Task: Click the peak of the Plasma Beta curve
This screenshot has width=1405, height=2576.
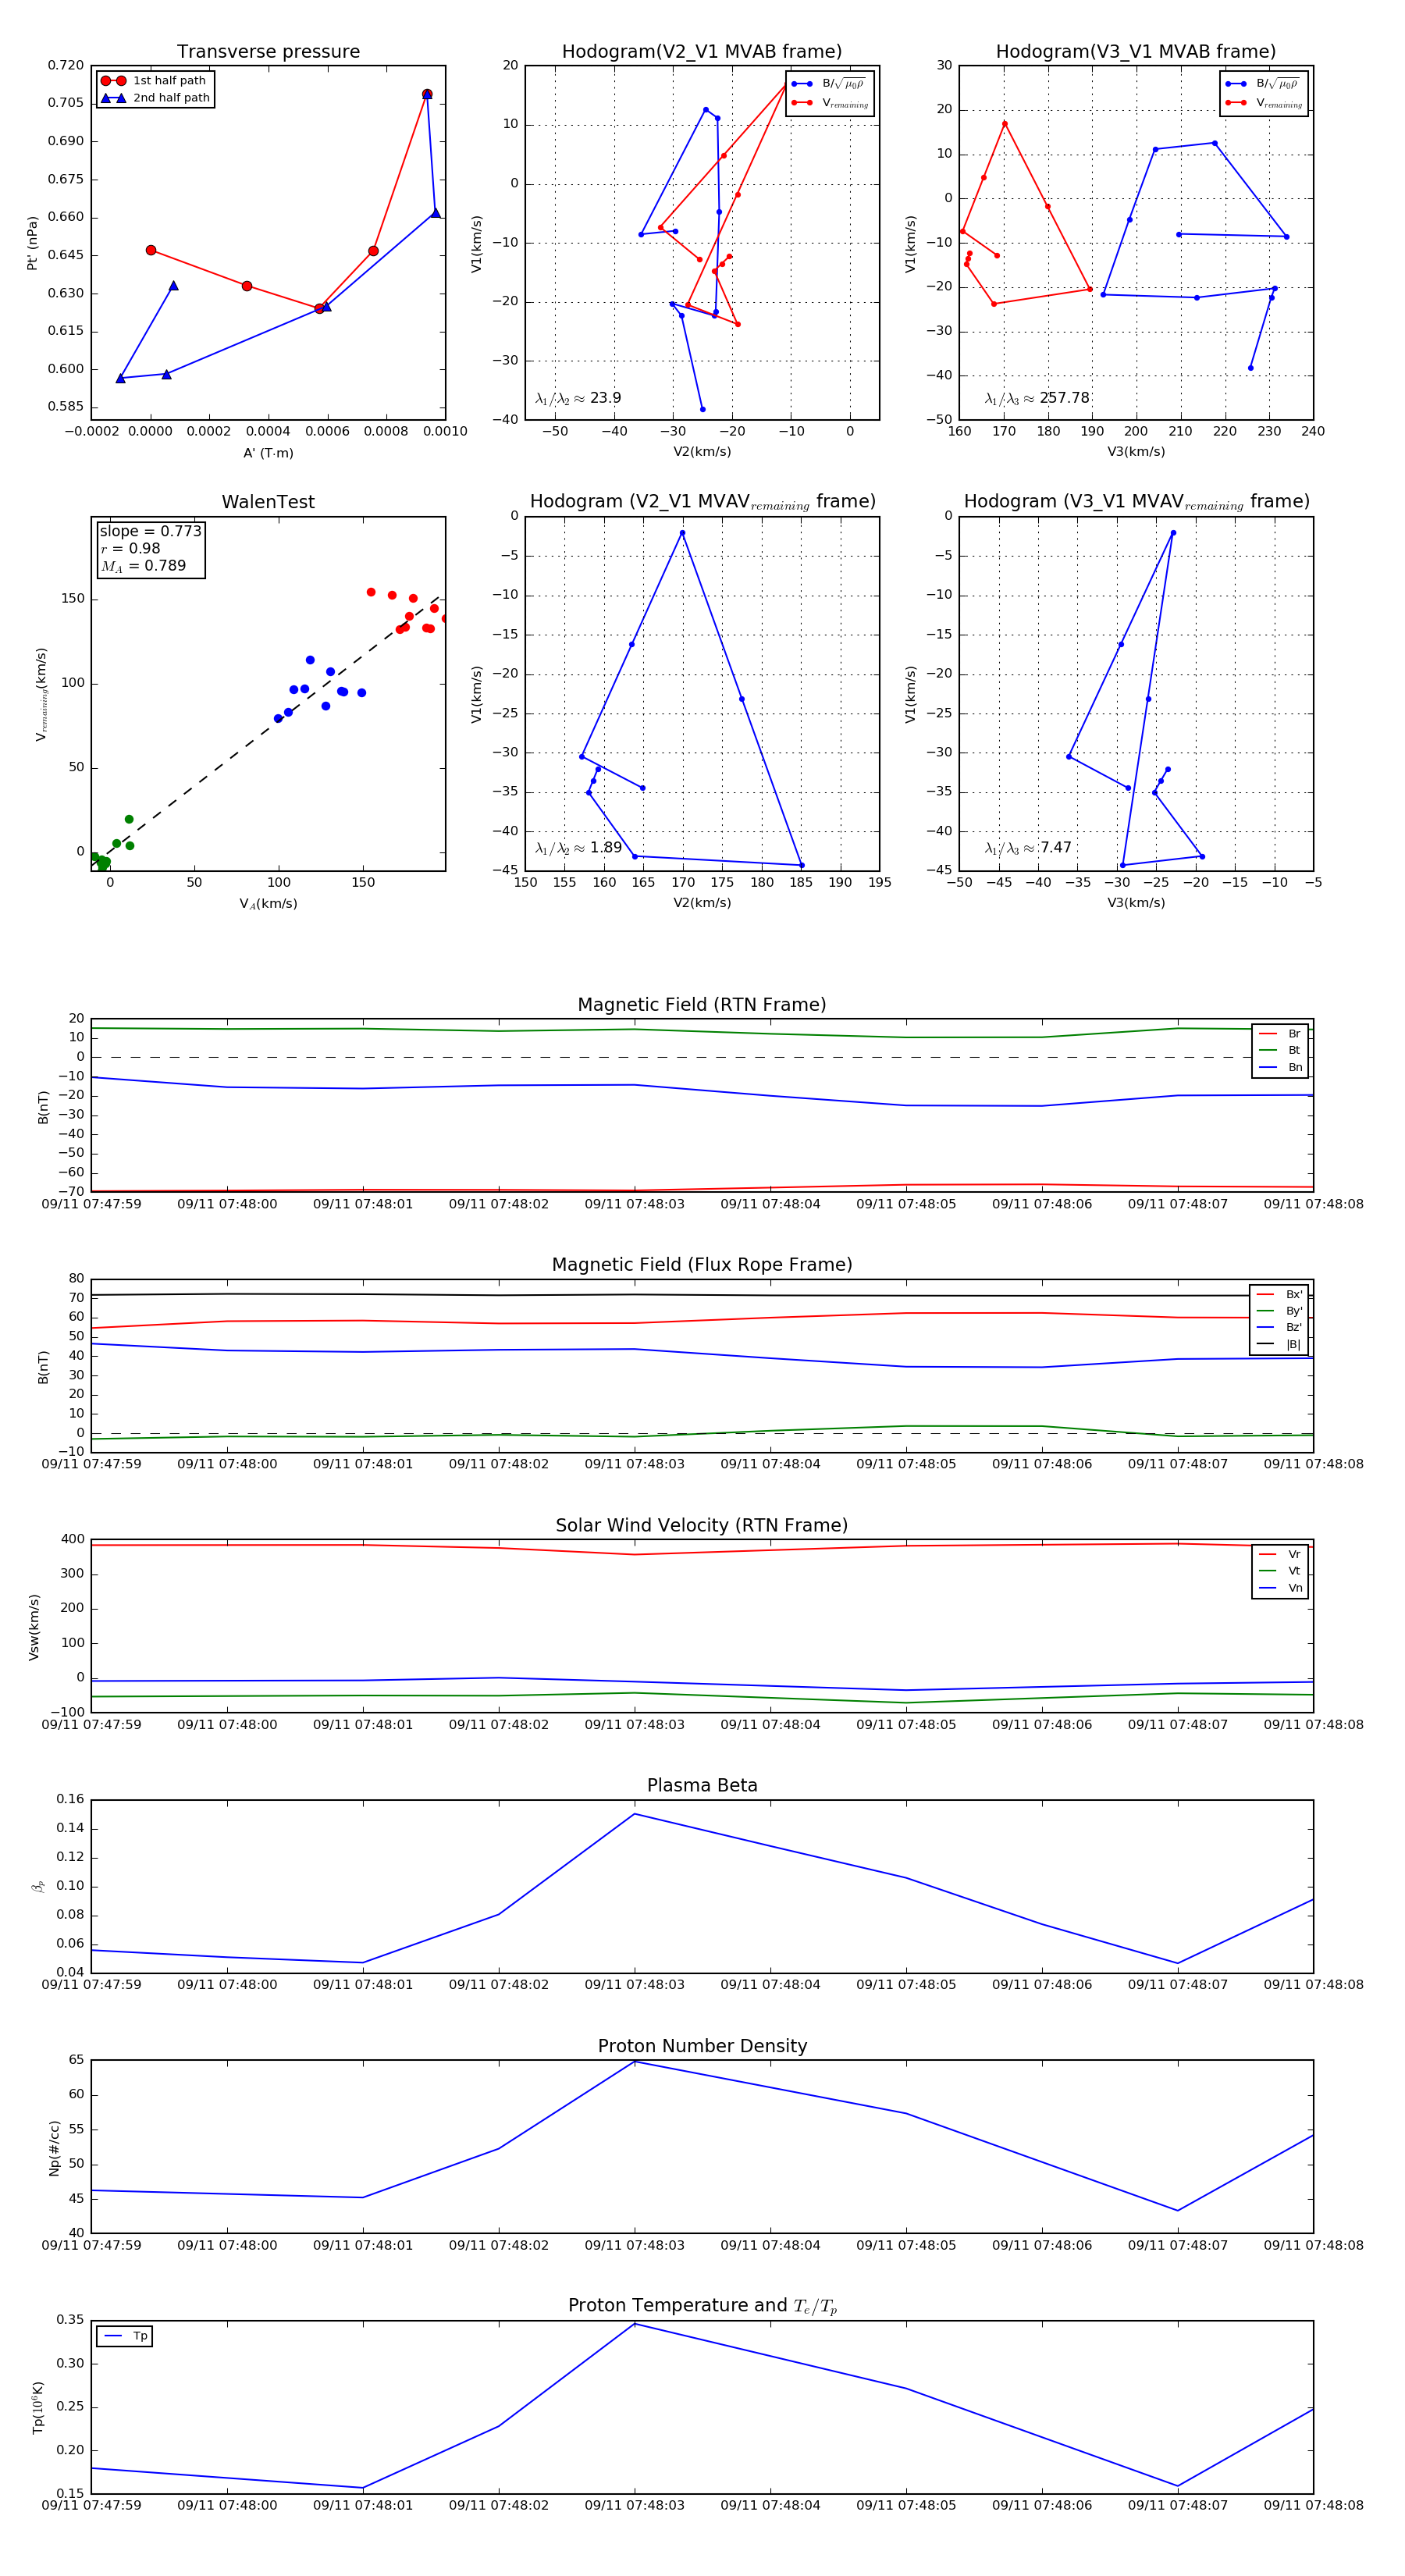Action: tap(634, 1814)
